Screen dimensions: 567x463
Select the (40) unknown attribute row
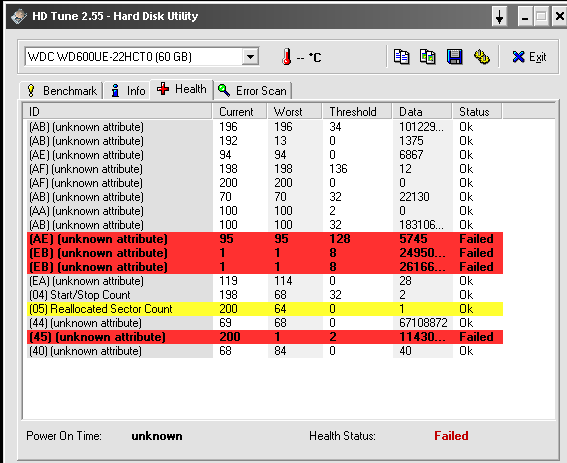[265, 351]
